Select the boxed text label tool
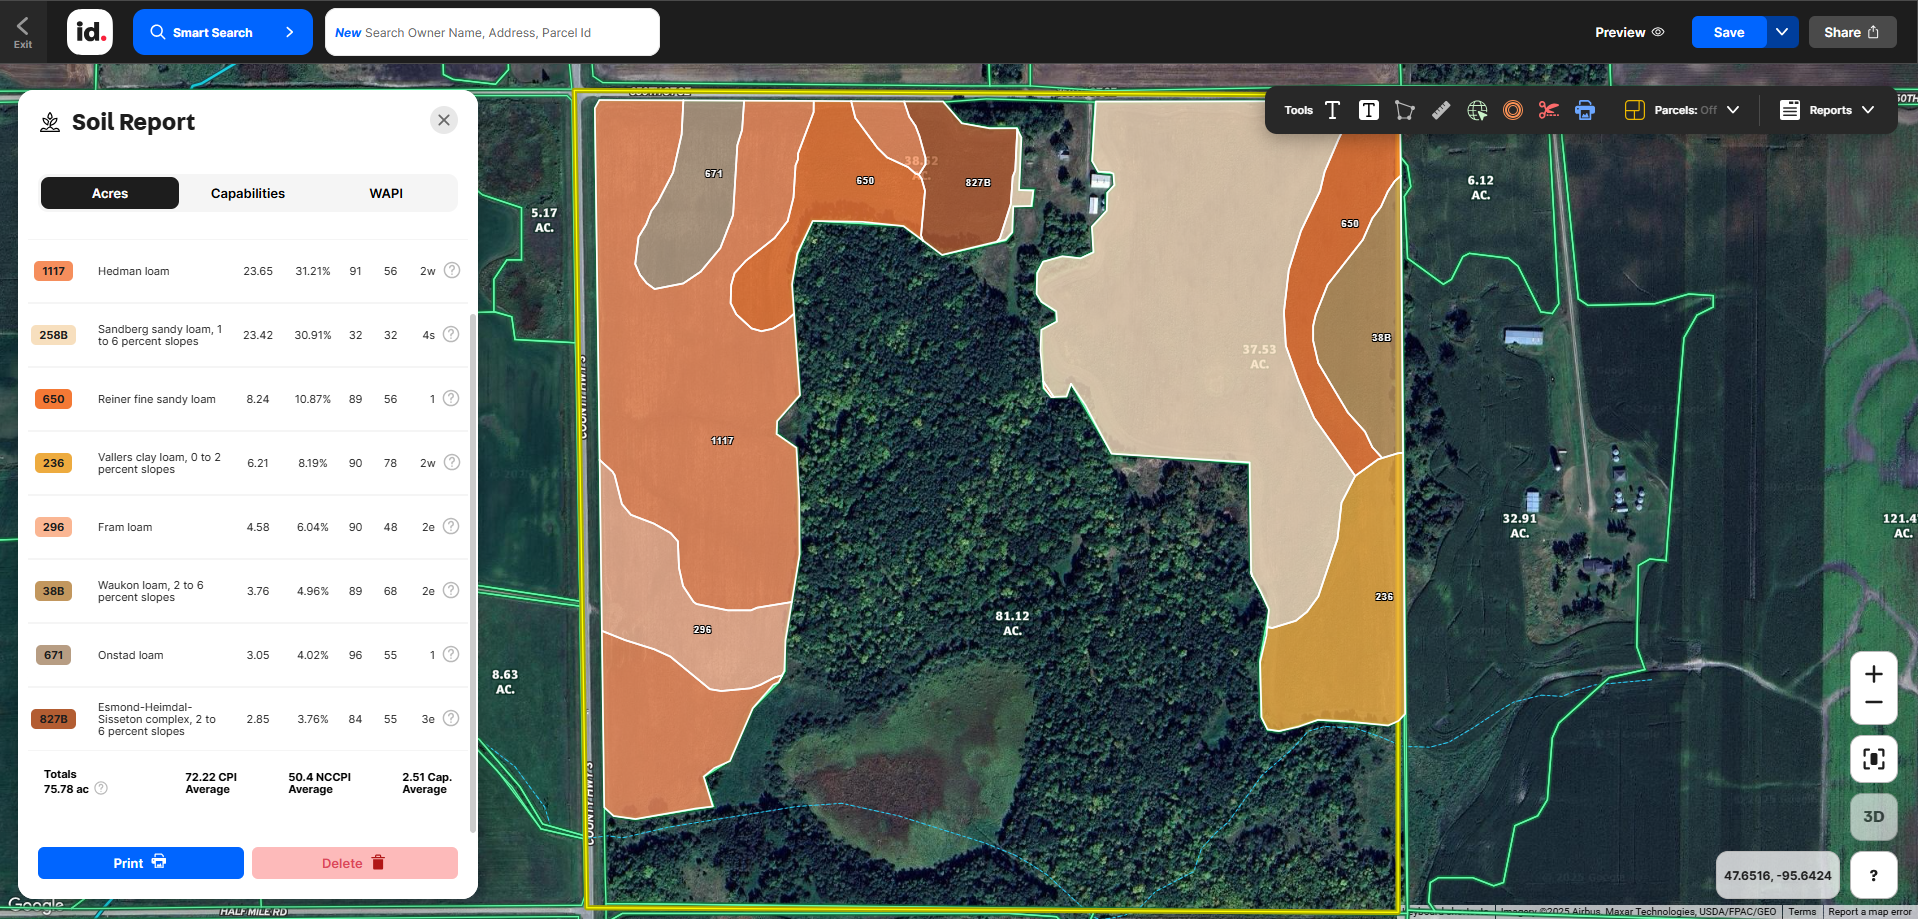 pos(1368,110)
